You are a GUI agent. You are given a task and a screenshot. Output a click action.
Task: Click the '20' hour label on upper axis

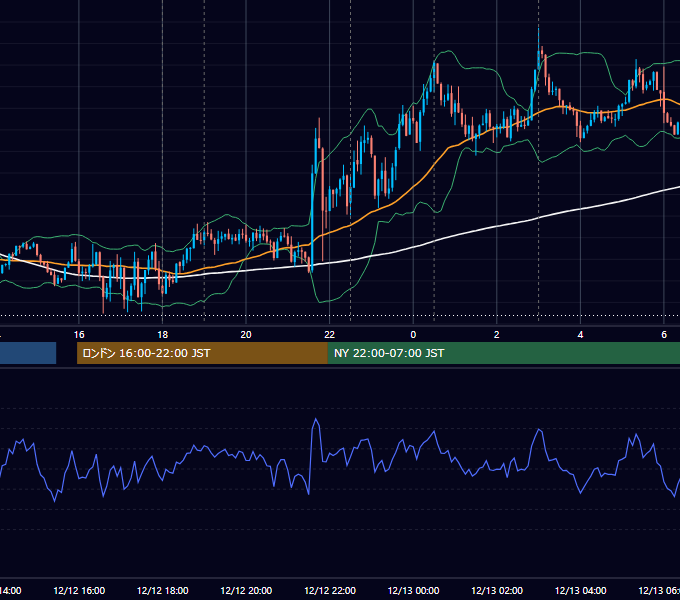pyautogui.click(x=246, y=335)
